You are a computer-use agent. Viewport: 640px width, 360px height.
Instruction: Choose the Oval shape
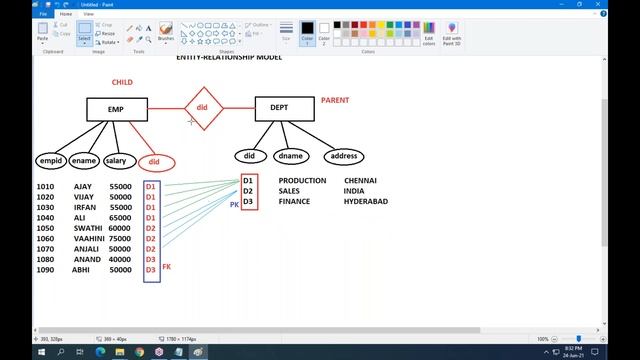(200, 25)
